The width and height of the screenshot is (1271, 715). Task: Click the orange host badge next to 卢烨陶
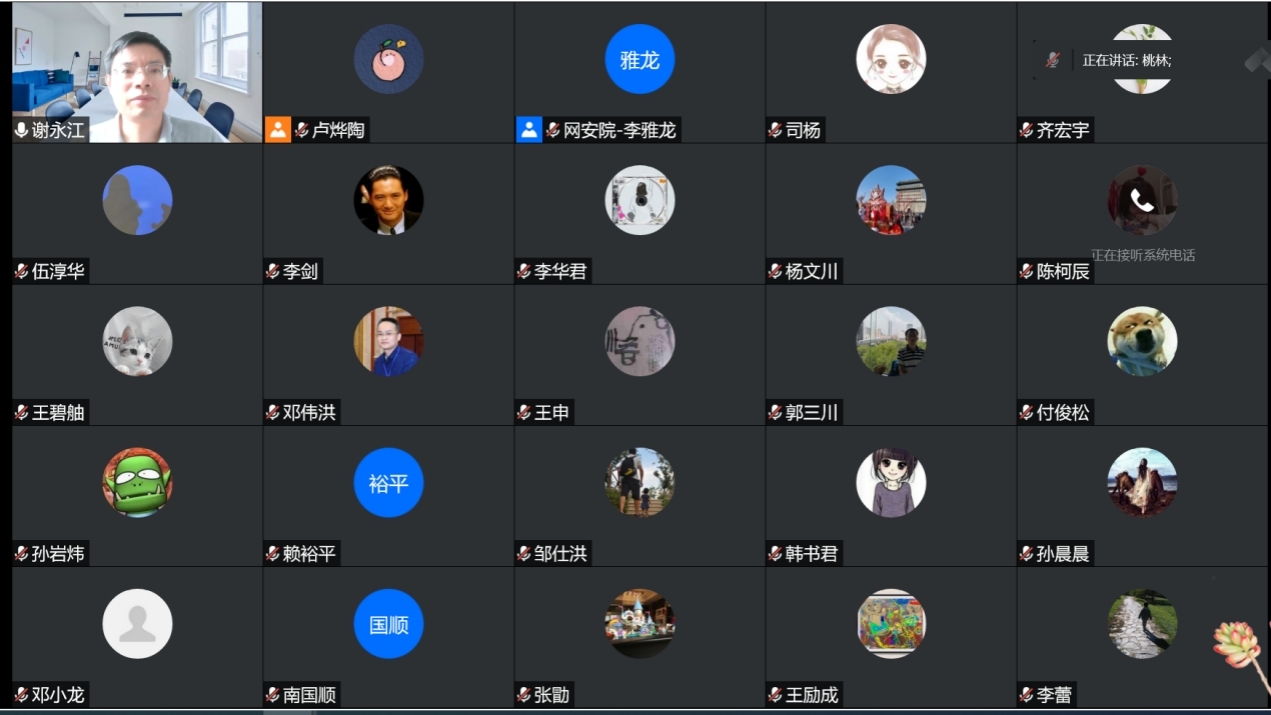click(277, 129)
